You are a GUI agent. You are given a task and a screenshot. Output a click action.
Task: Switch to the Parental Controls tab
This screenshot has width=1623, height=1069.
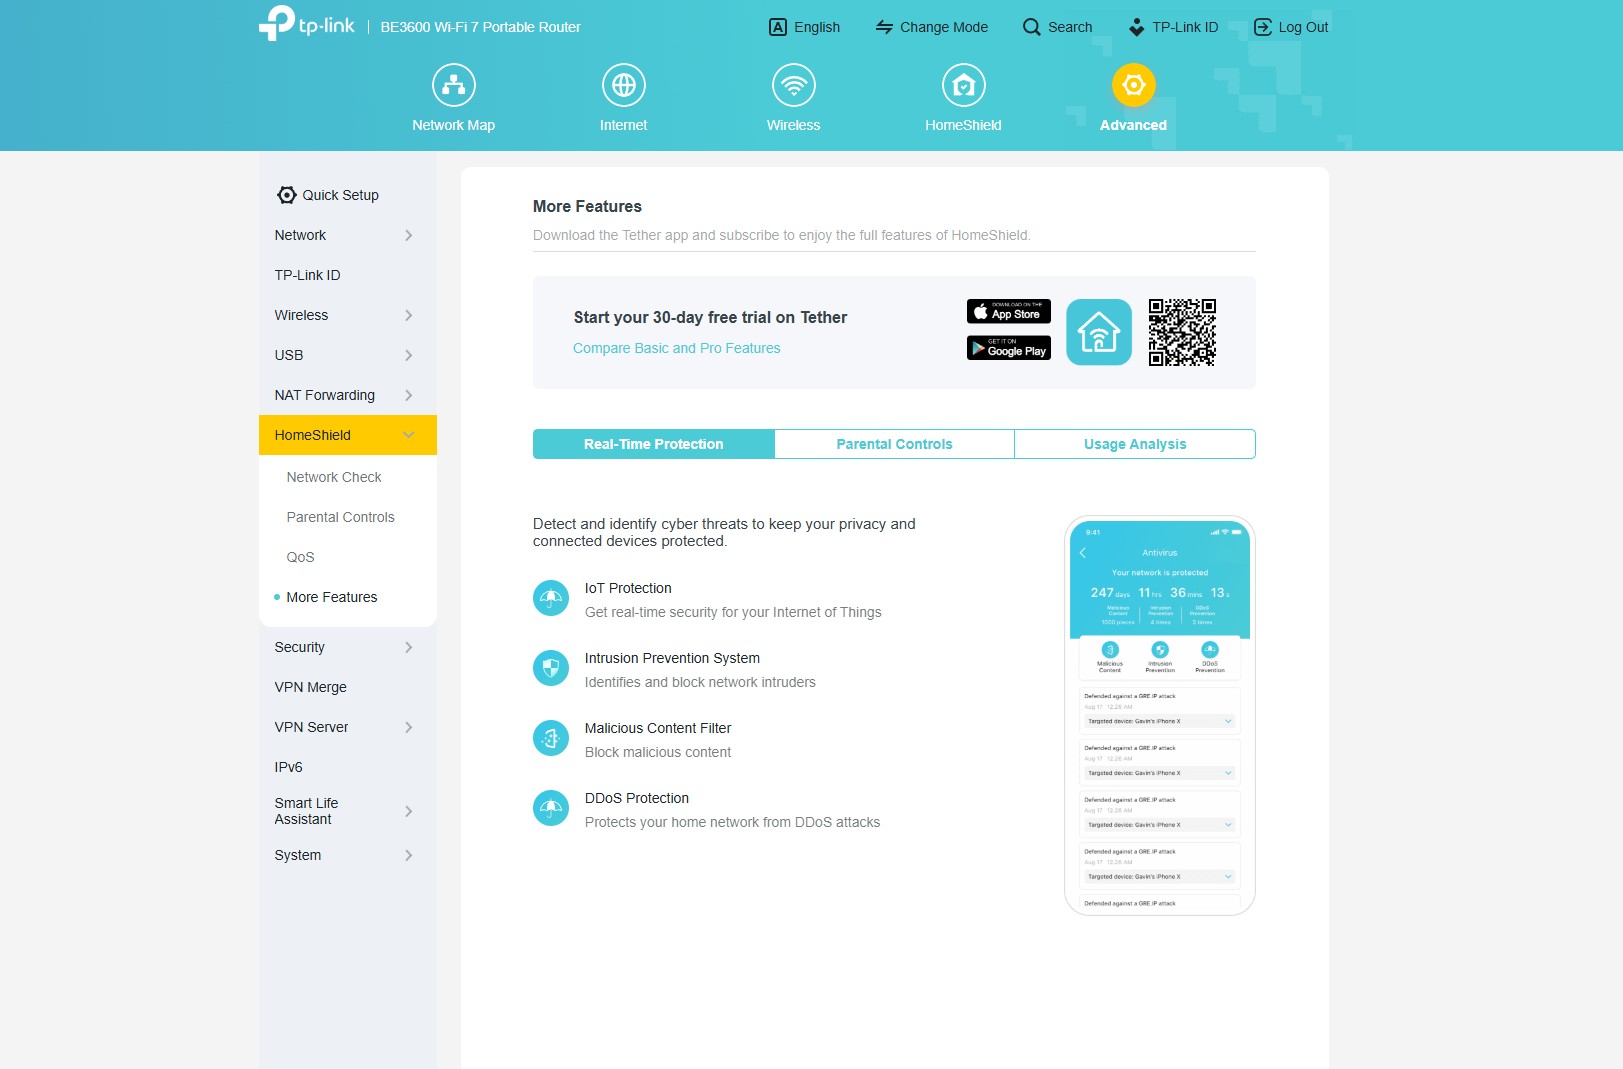click(895, 444)
